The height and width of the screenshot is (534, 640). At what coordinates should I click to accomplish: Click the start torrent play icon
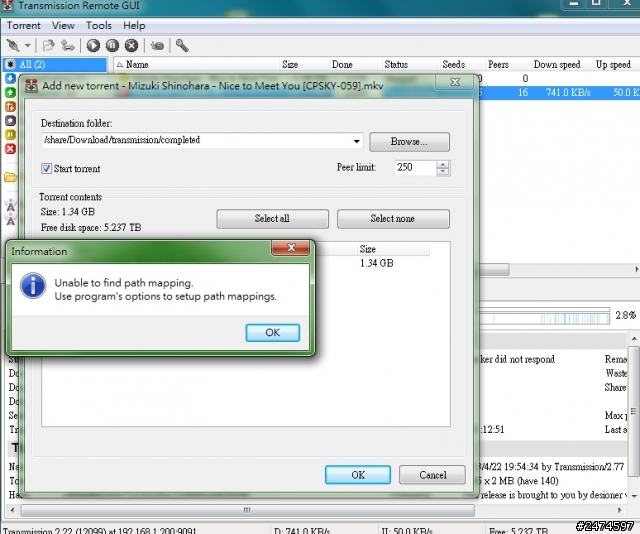93,45
